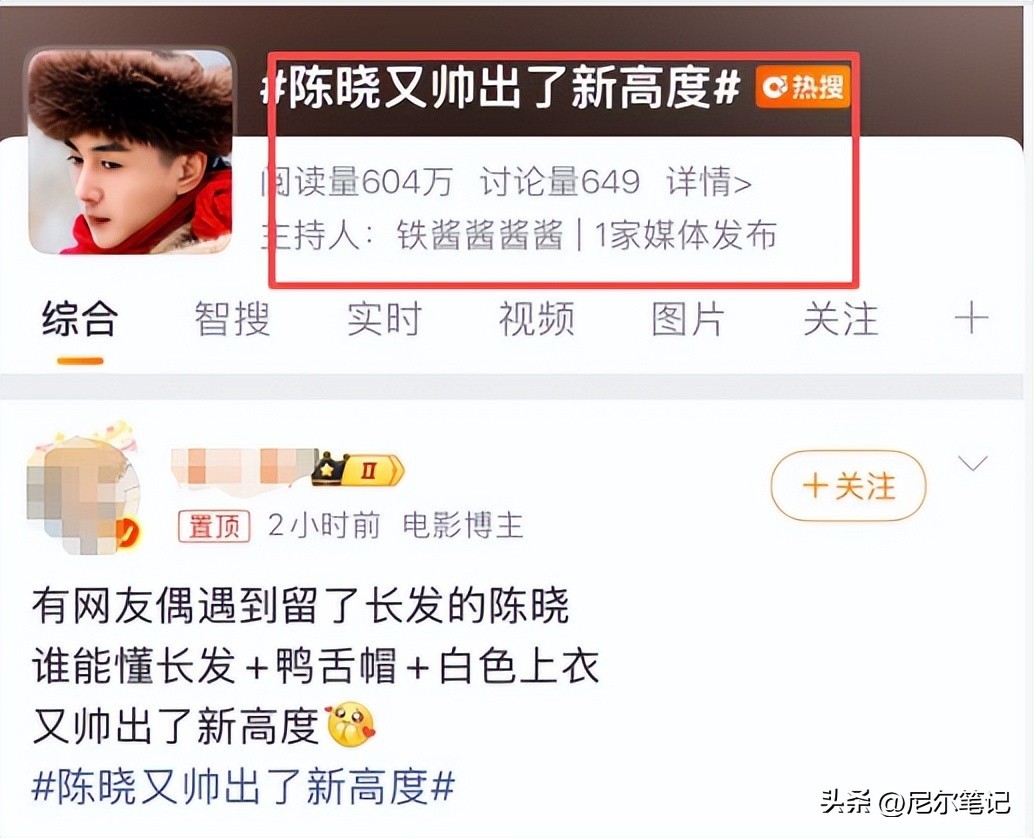Switch to the 实时 tab
The width and height of the screenshot is (1034, 838).
click(x=384, y=319)
